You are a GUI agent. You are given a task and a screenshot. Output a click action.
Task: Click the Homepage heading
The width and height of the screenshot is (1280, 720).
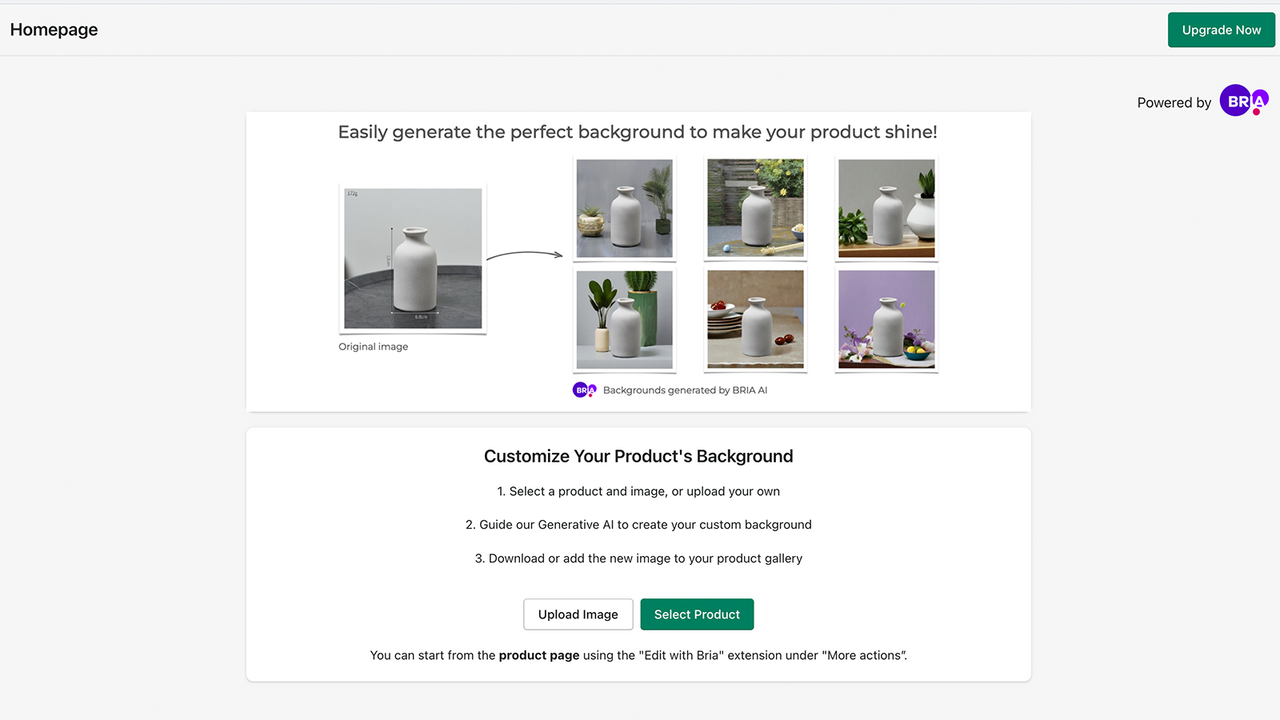pos(54,29)
